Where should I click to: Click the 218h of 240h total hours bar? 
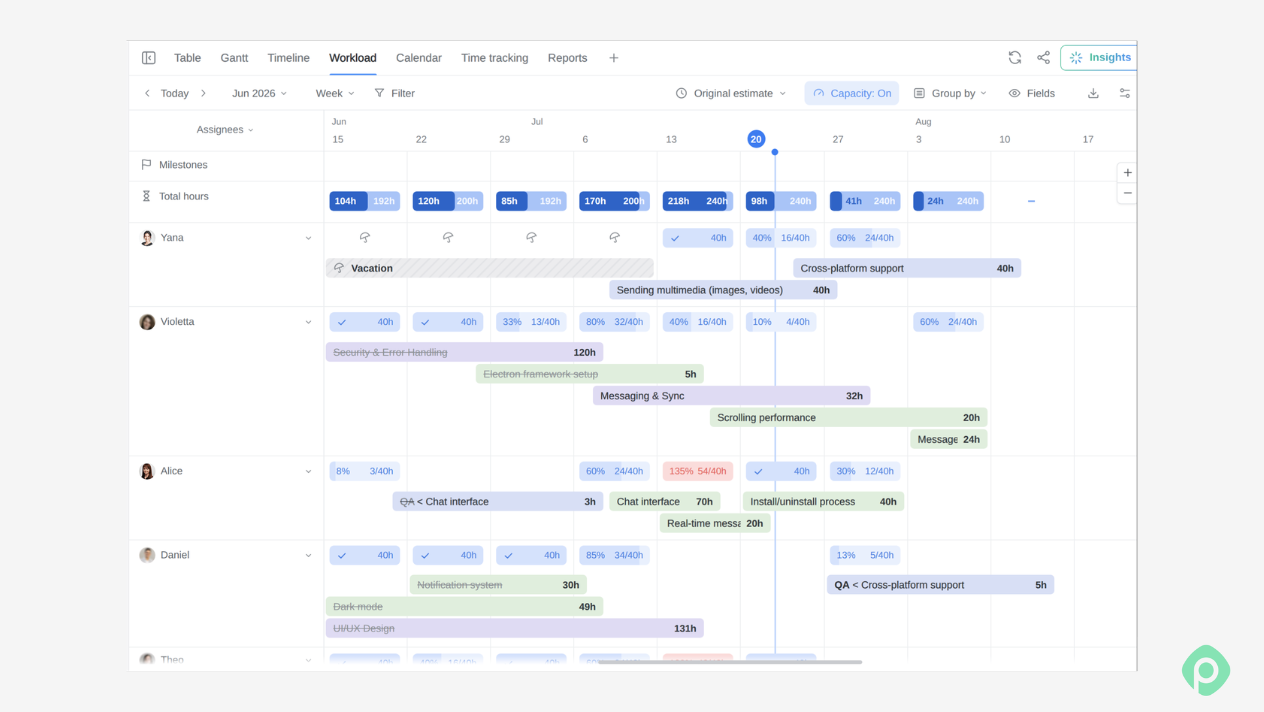698,201
